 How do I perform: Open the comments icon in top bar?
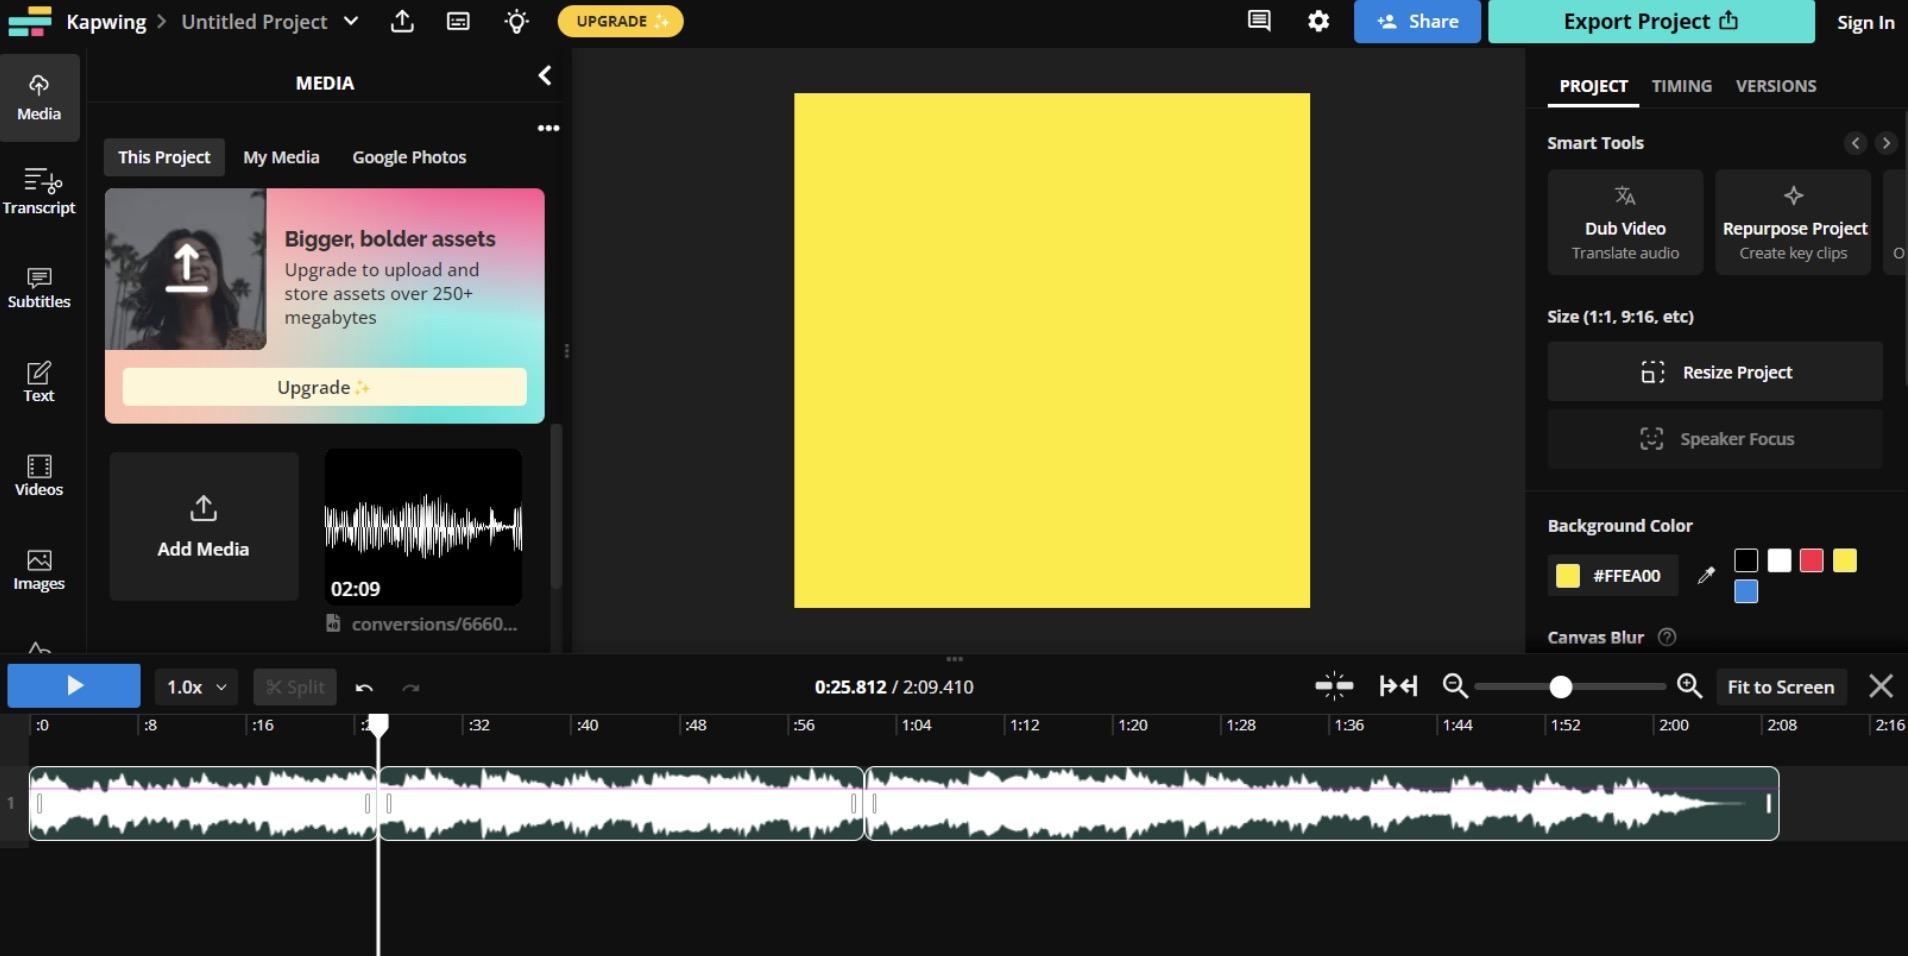coord(1259,21)
